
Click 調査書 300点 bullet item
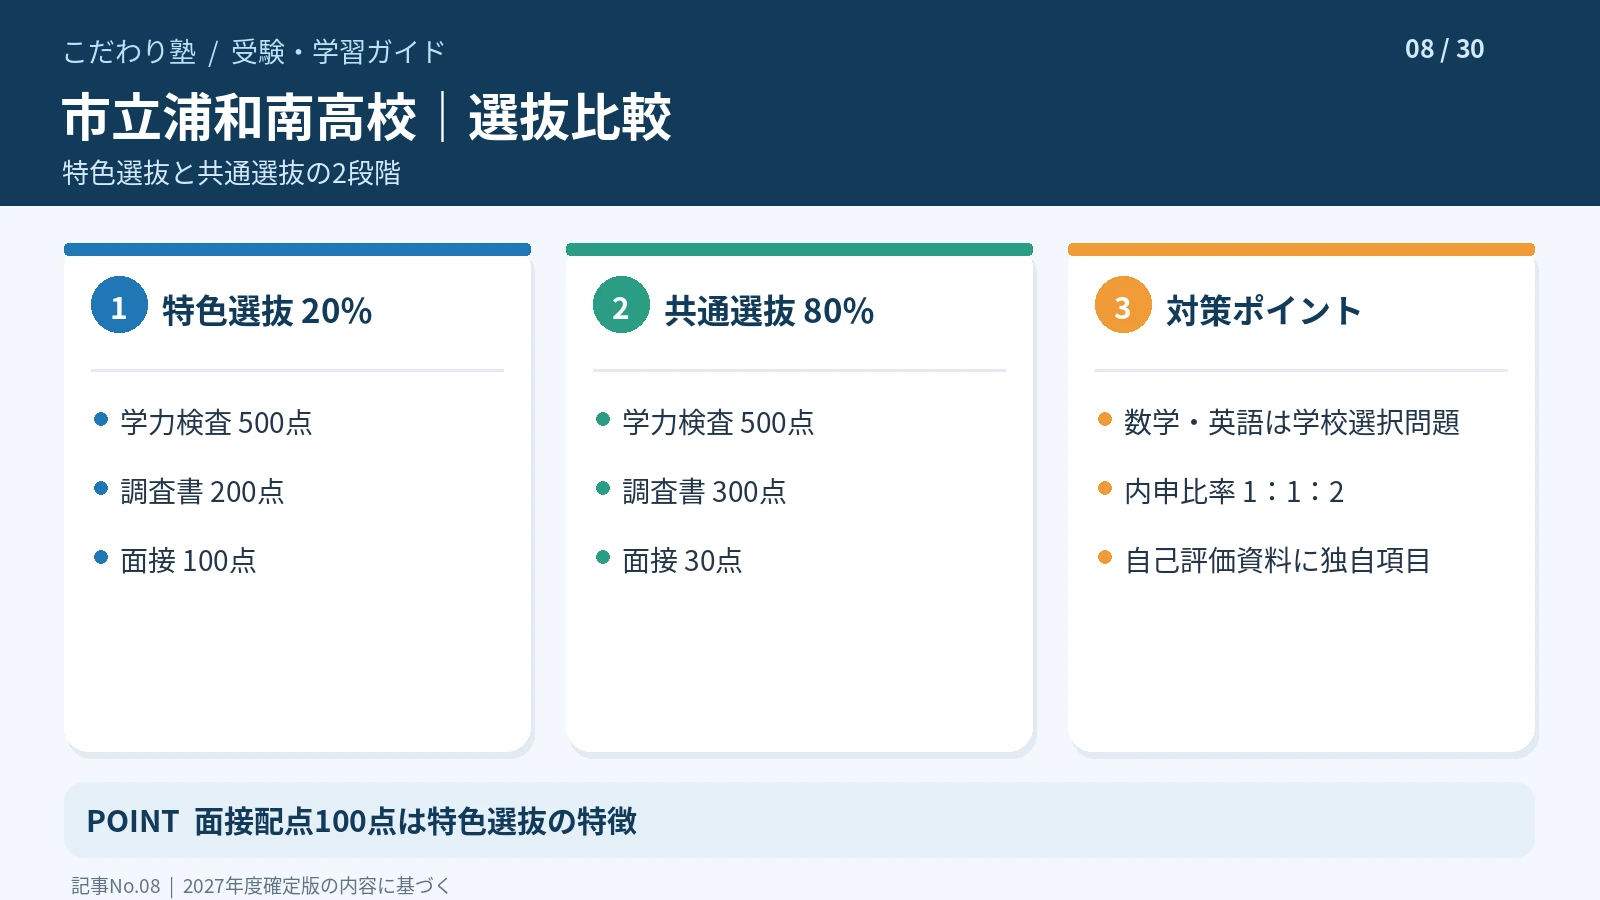click(x=704, y=491)
